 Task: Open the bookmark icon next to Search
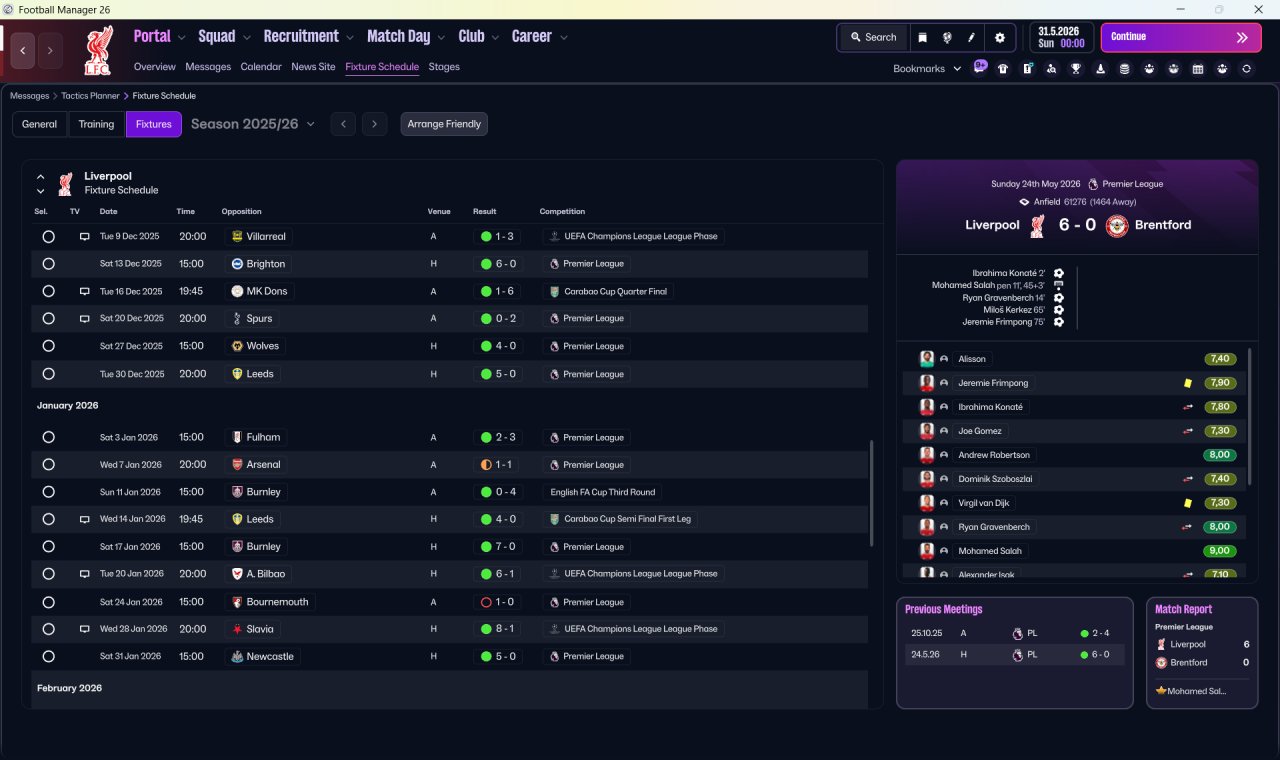click(x=922, y=37)
